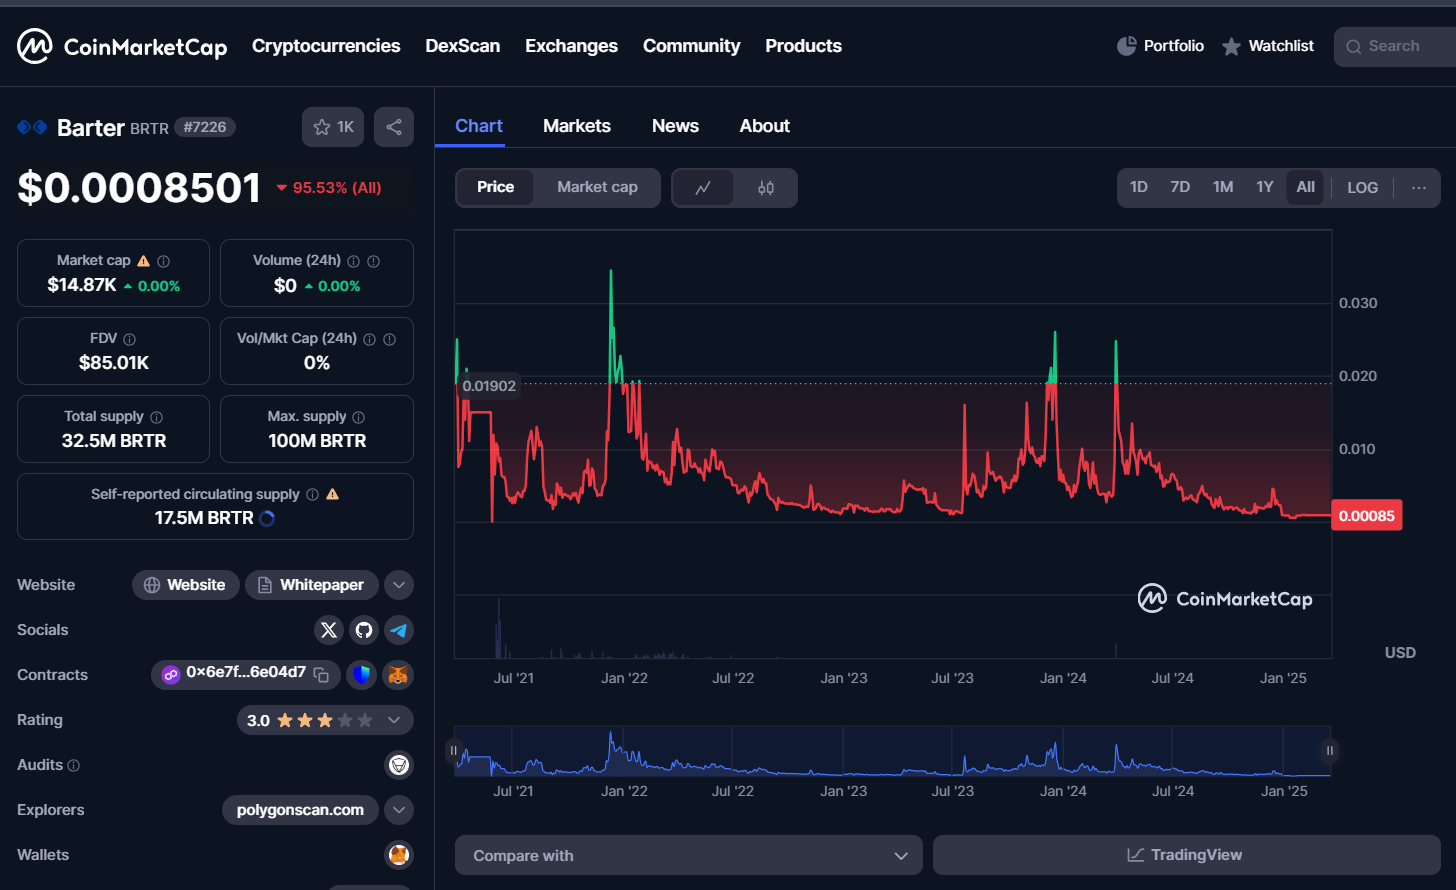Click the 95.53% (All) price change

click(329, 188)
